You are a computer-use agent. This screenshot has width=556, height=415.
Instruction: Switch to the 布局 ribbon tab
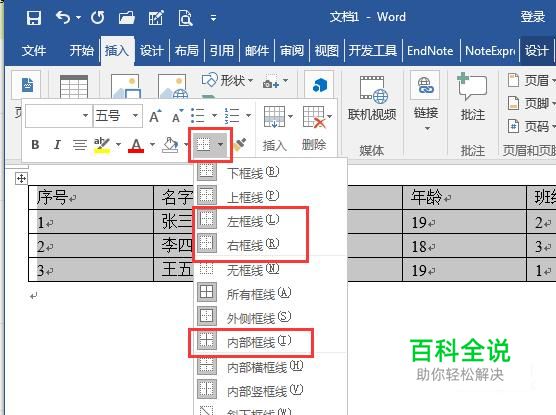point(187,50)
